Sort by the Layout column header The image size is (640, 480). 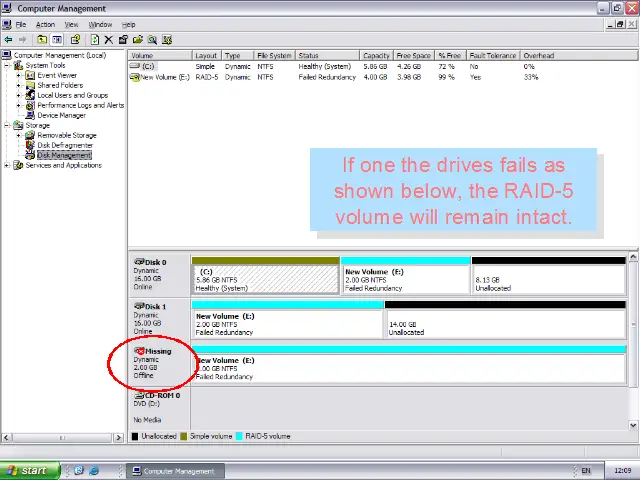point(207,56)
